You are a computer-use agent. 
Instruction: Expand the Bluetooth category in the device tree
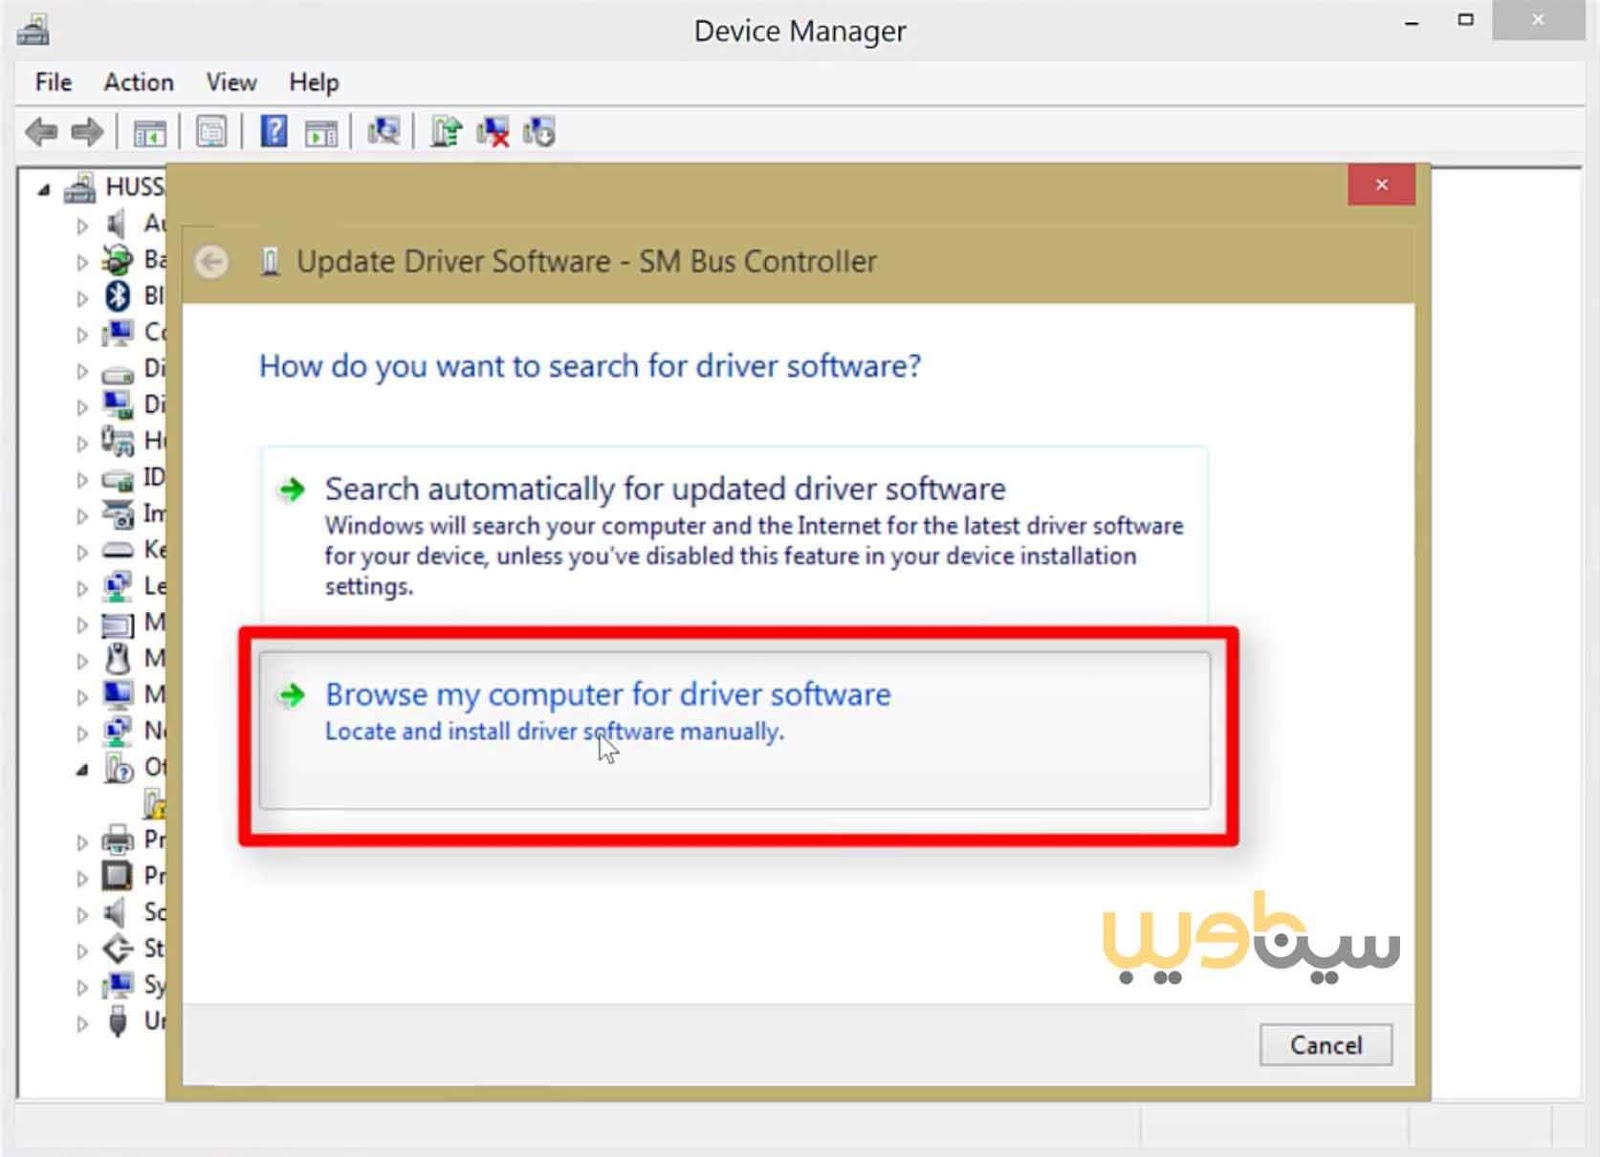[x=82, y=297]
